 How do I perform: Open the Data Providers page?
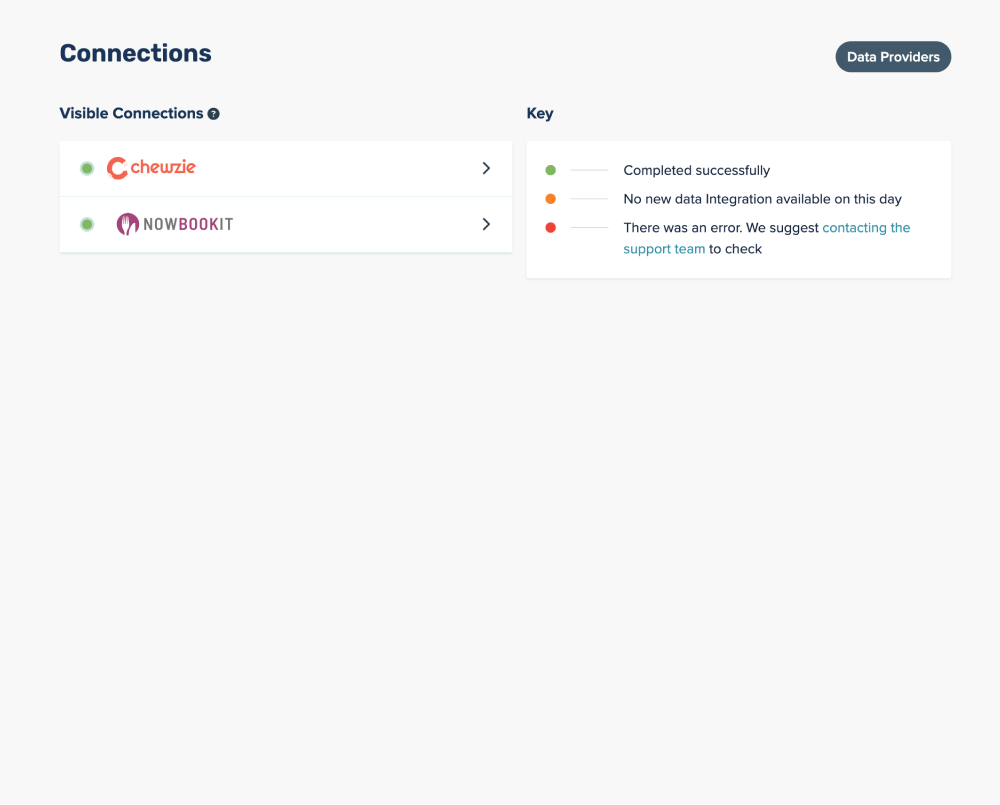pos(893,57)
